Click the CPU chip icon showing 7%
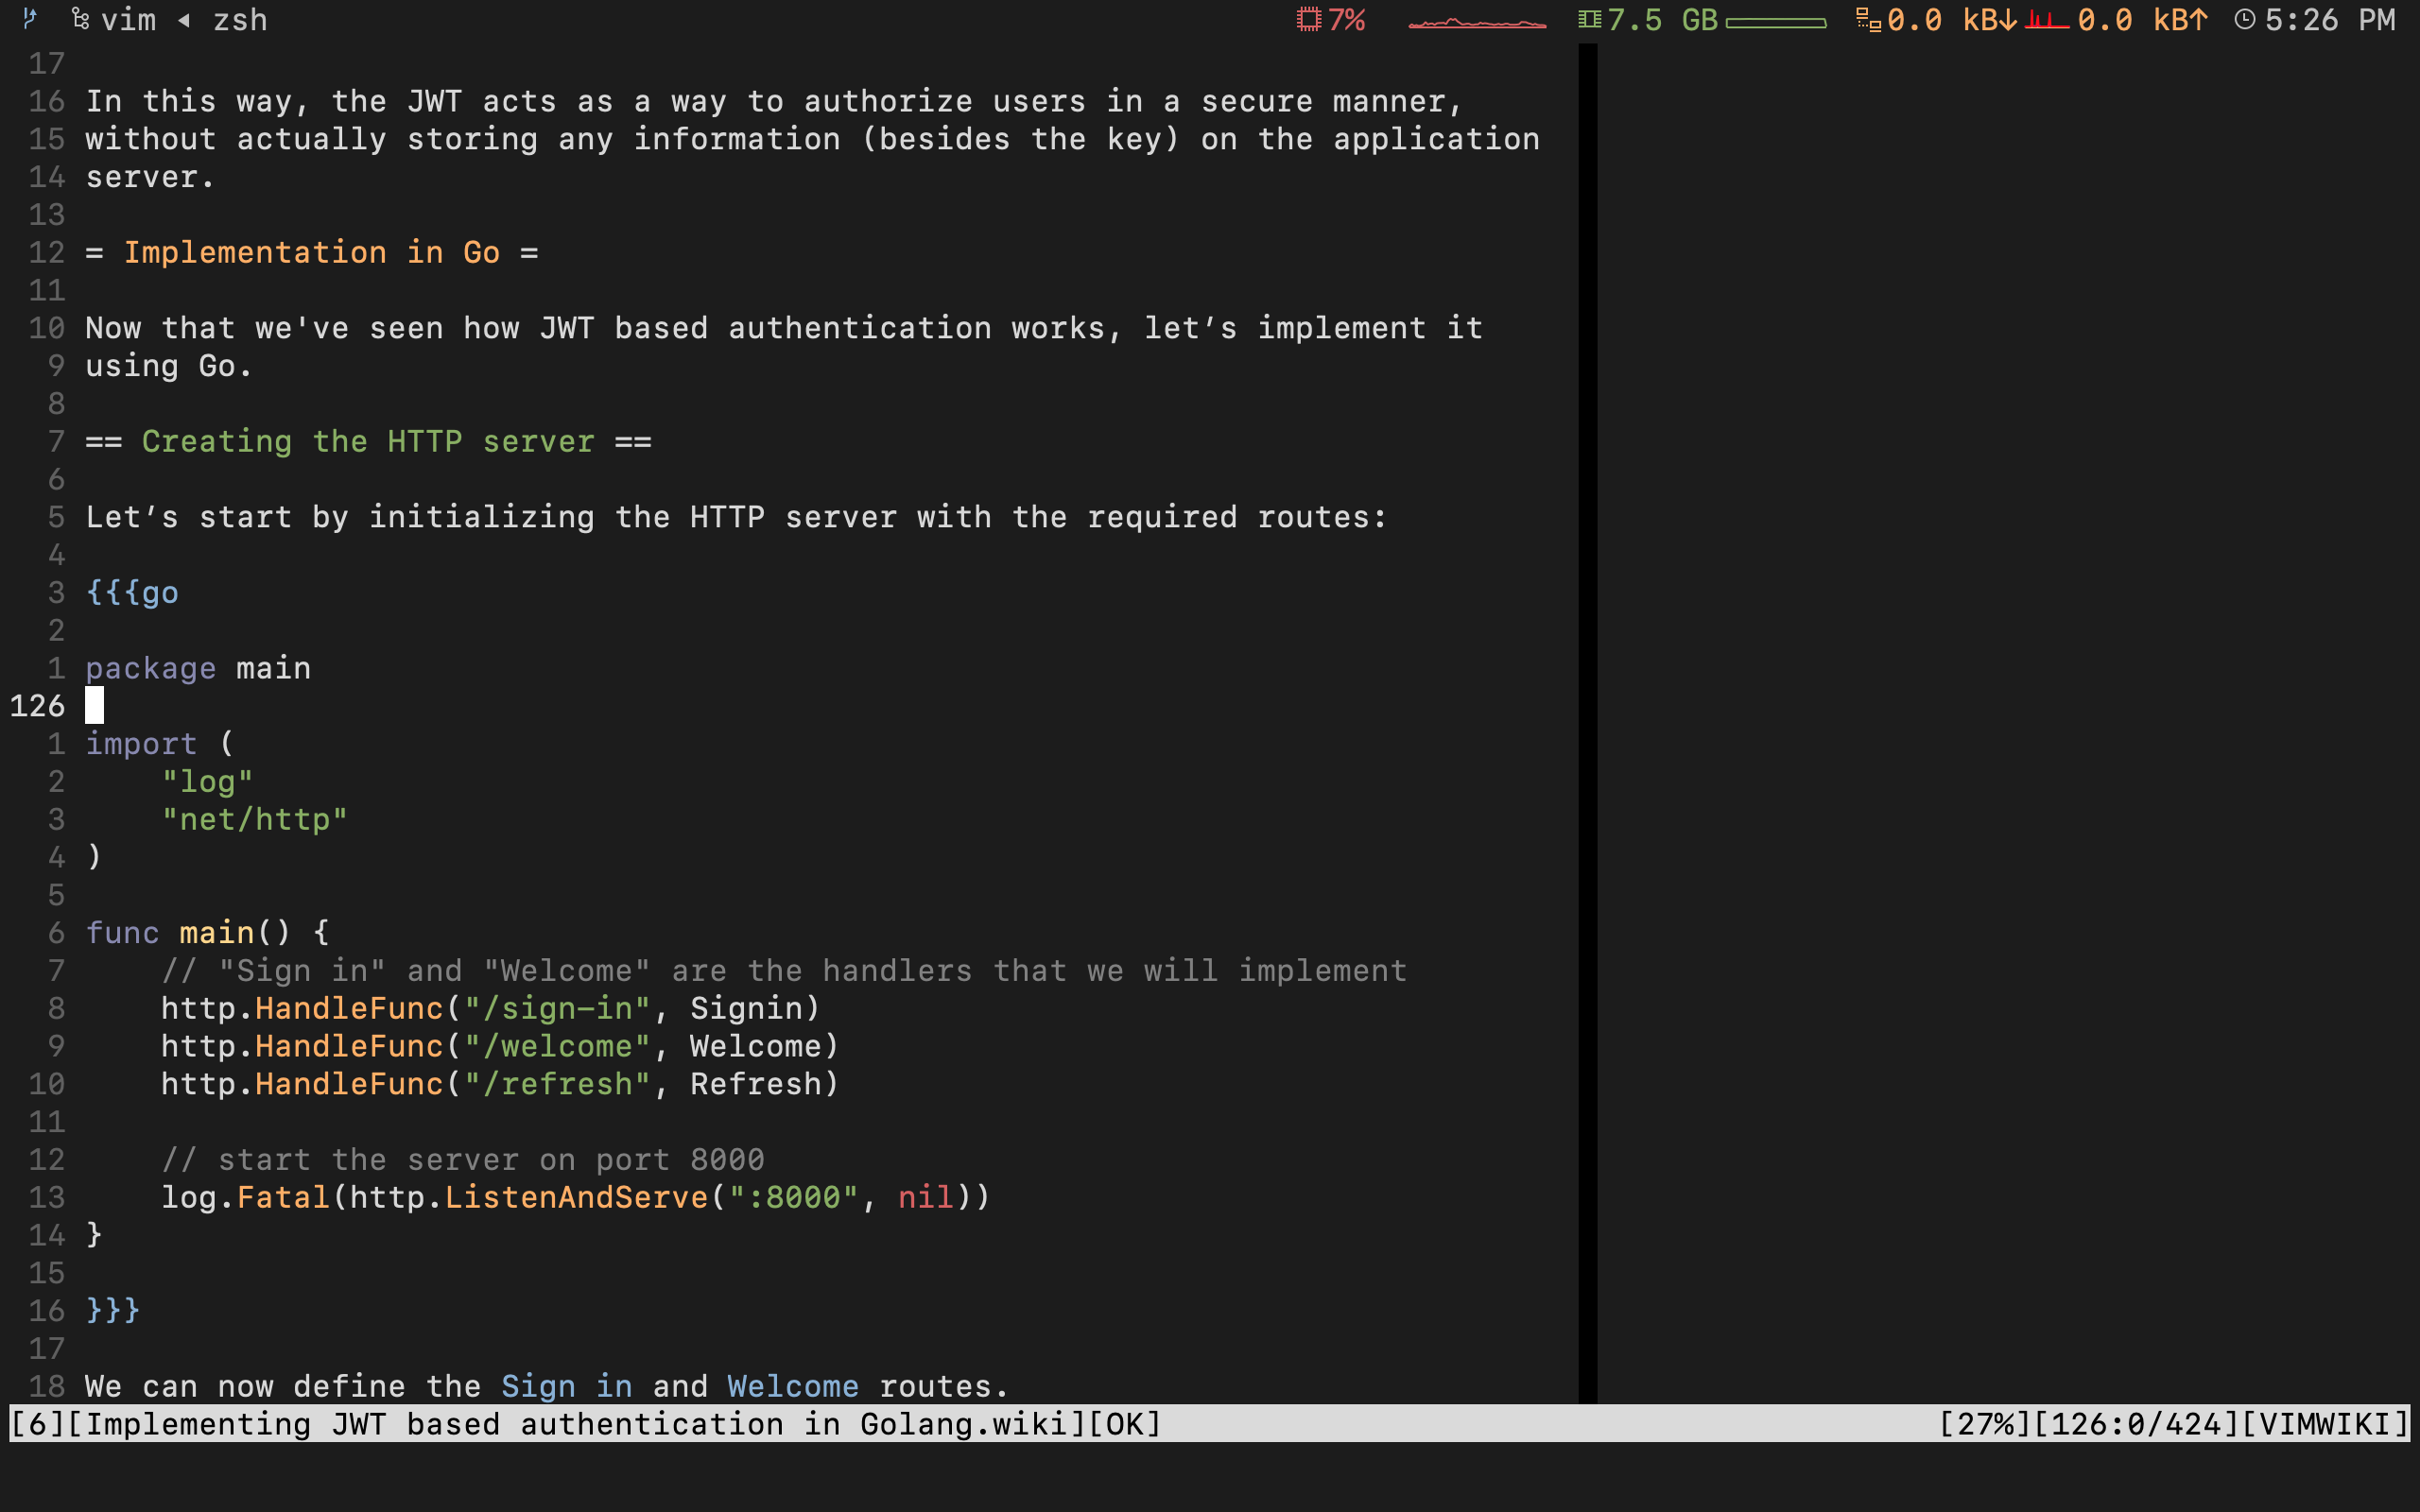The width and height of the screenshot is (2420, 1512). (1308, 19)
